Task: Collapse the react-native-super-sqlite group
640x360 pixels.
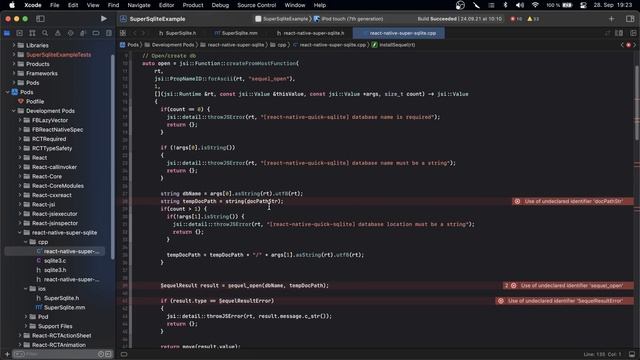Action: (20, 233)
